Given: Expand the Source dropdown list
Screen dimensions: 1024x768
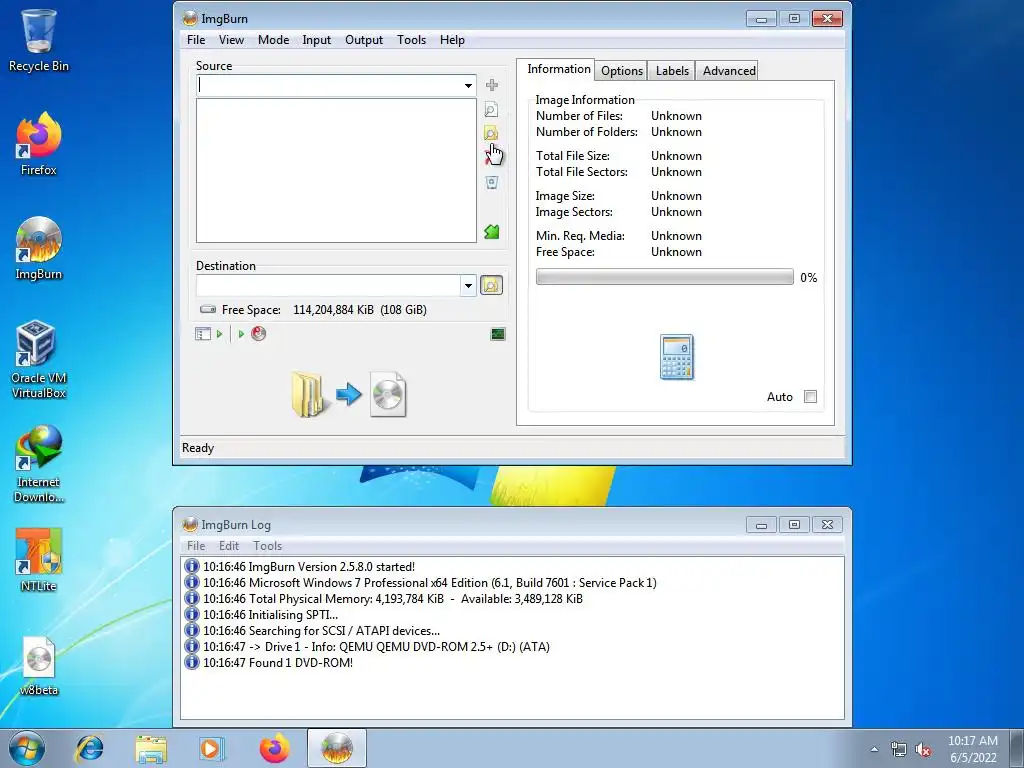Looking at the screenshot, I should 468,86.
